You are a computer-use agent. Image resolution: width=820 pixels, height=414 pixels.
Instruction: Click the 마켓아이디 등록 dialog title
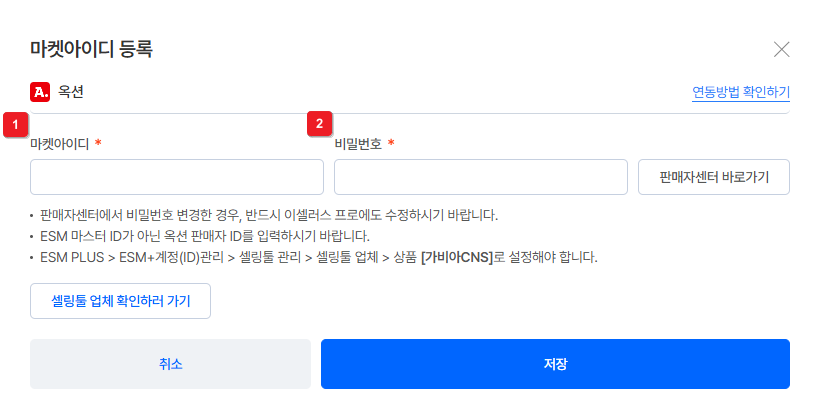point(91,48)
